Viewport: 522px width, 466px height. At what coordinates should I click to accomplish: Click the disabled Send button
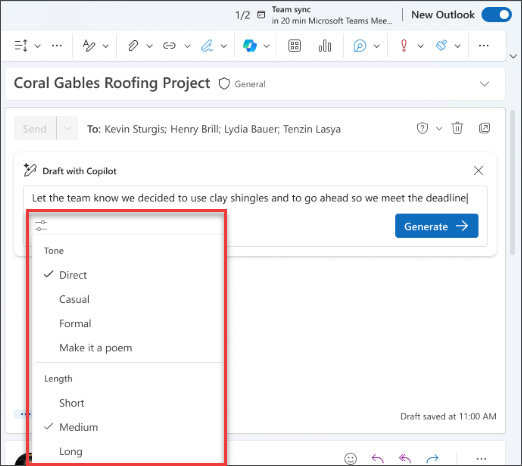click(35, 128)
